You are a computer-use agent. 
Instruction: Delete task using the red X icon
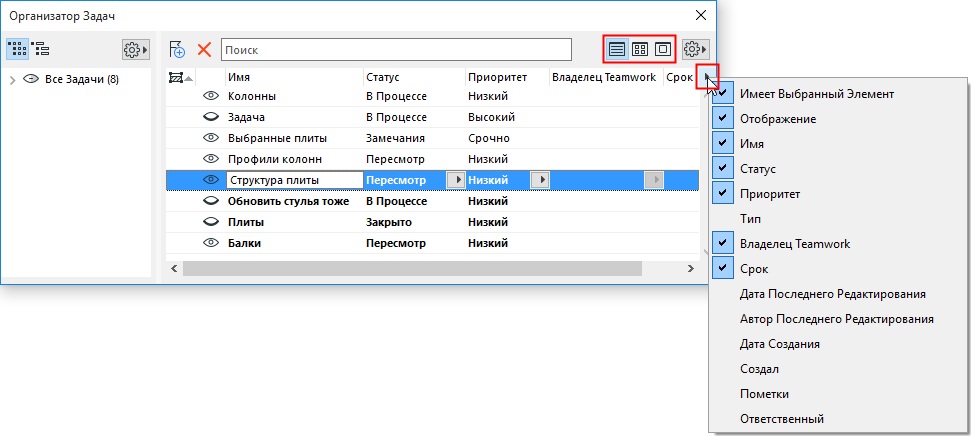(204, 50)
